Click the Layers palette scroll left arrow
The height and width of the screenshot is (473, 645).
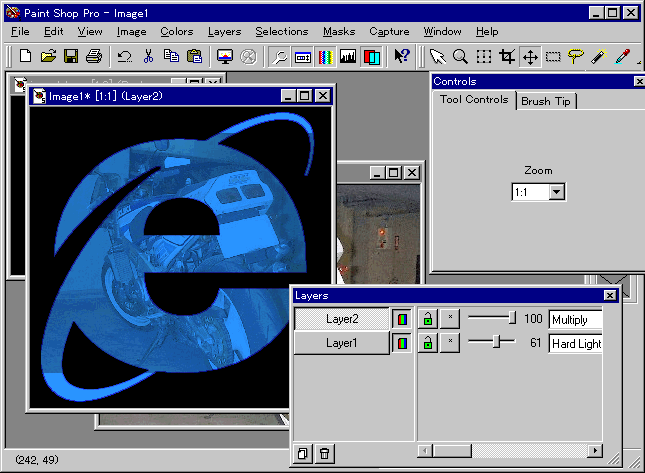425,451
